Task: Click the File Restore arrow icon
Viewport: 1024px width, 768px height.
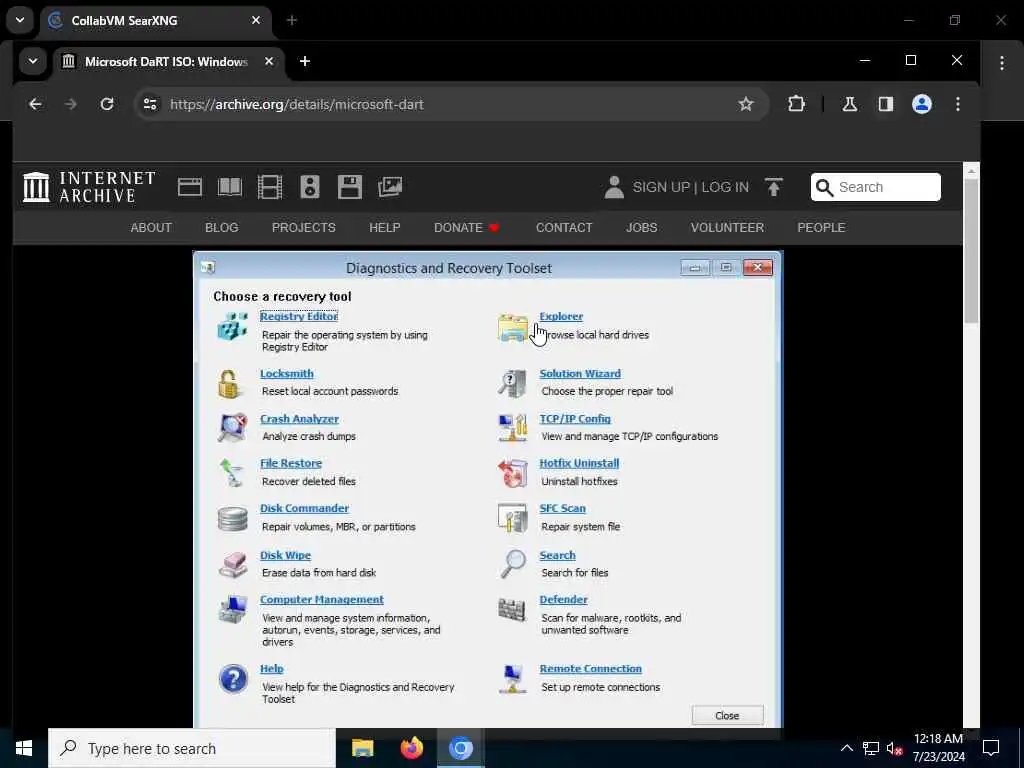Action: [231, 472]
